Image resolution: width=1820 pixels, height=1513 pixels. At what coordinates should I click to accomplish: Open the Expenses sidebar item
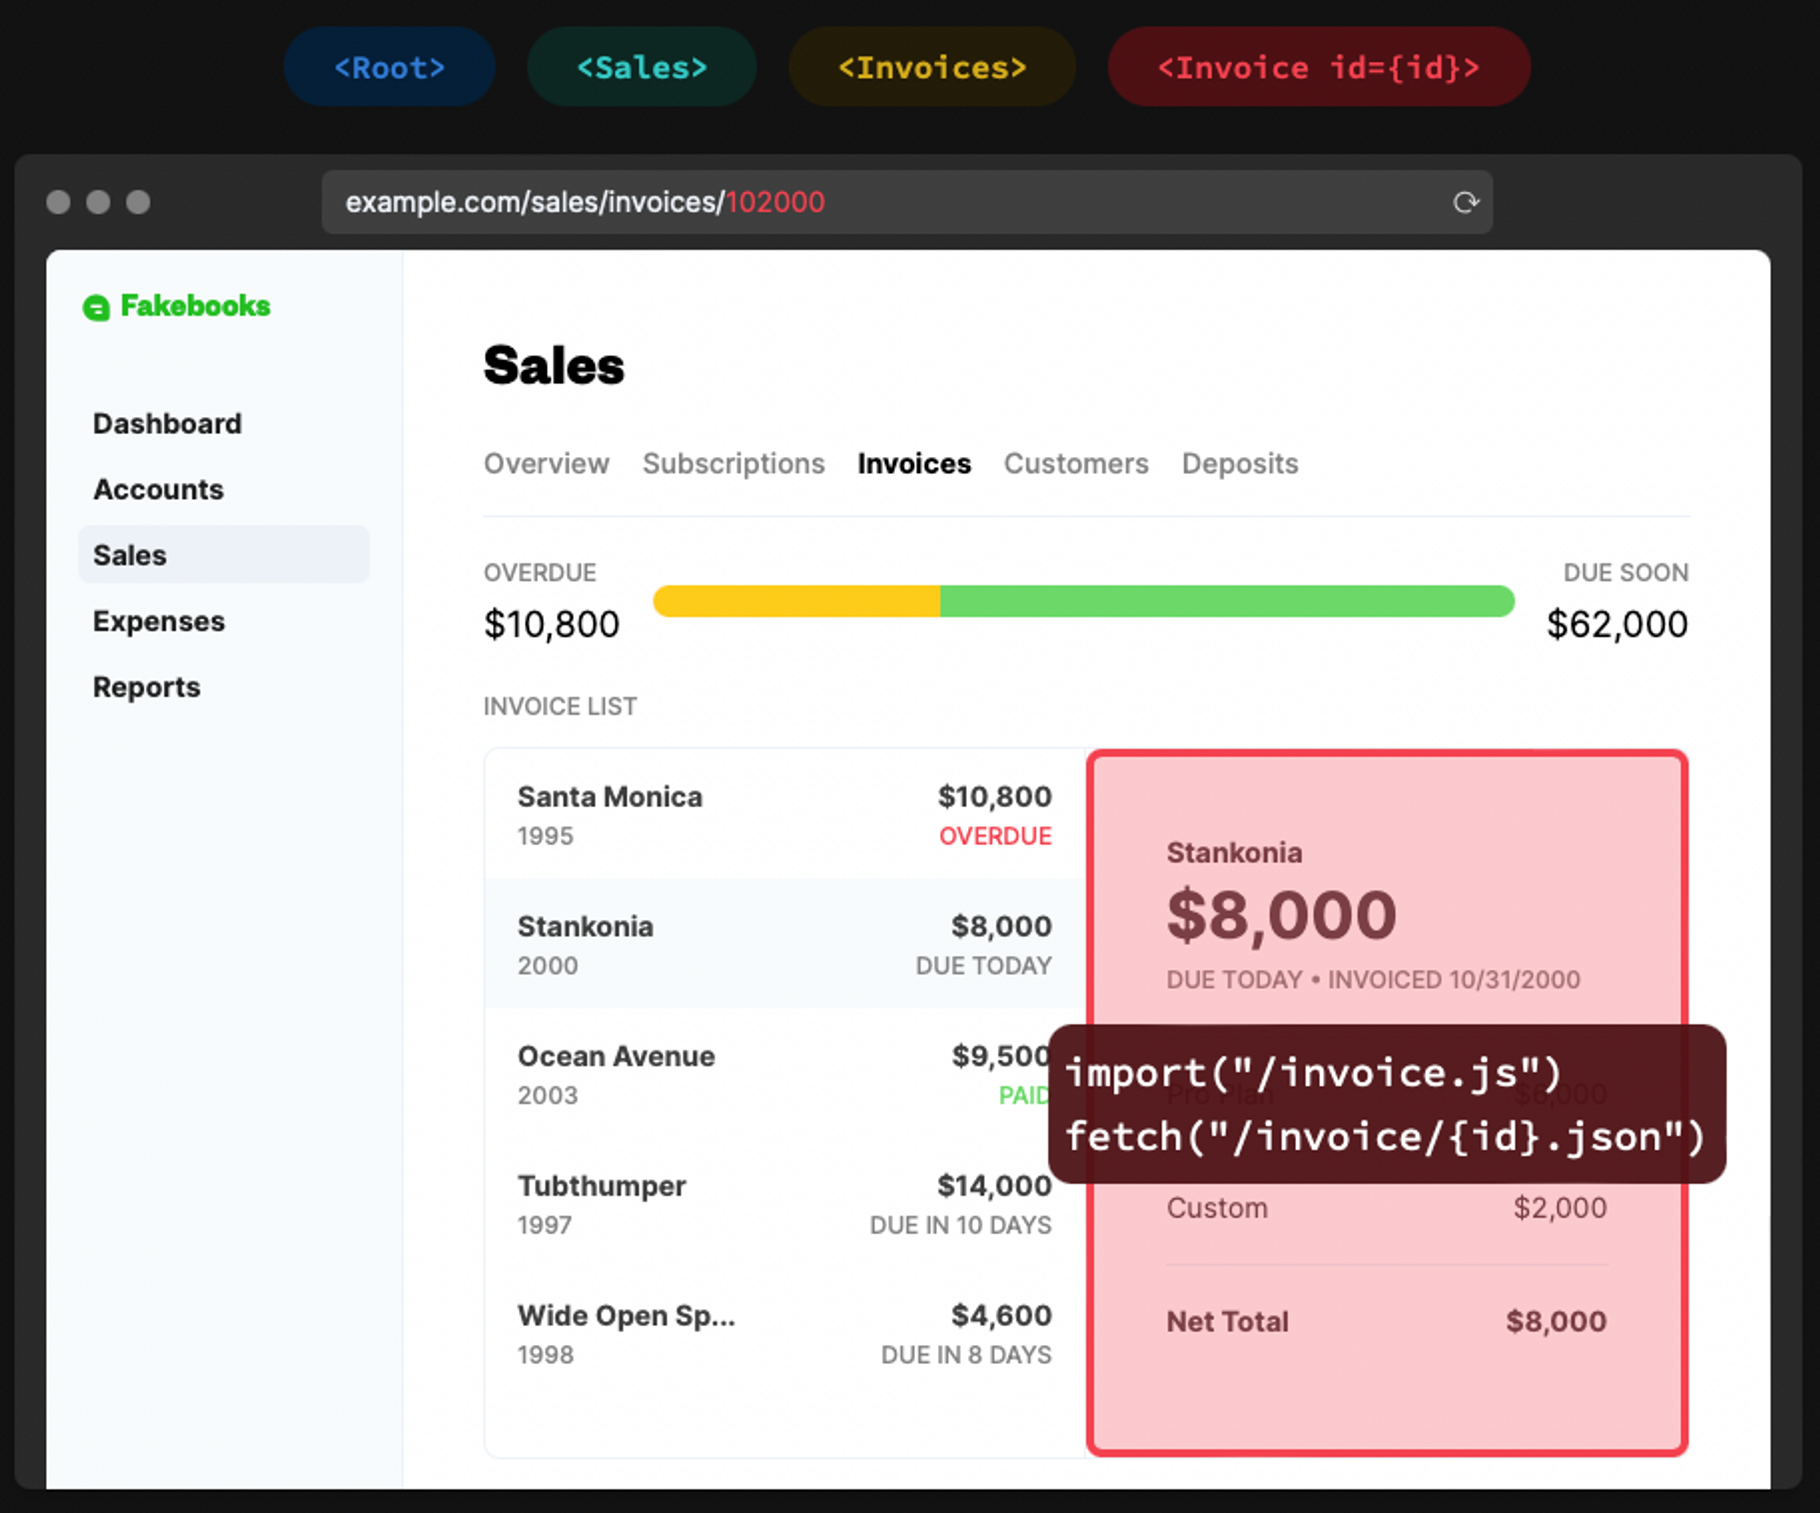click(158, 621)
